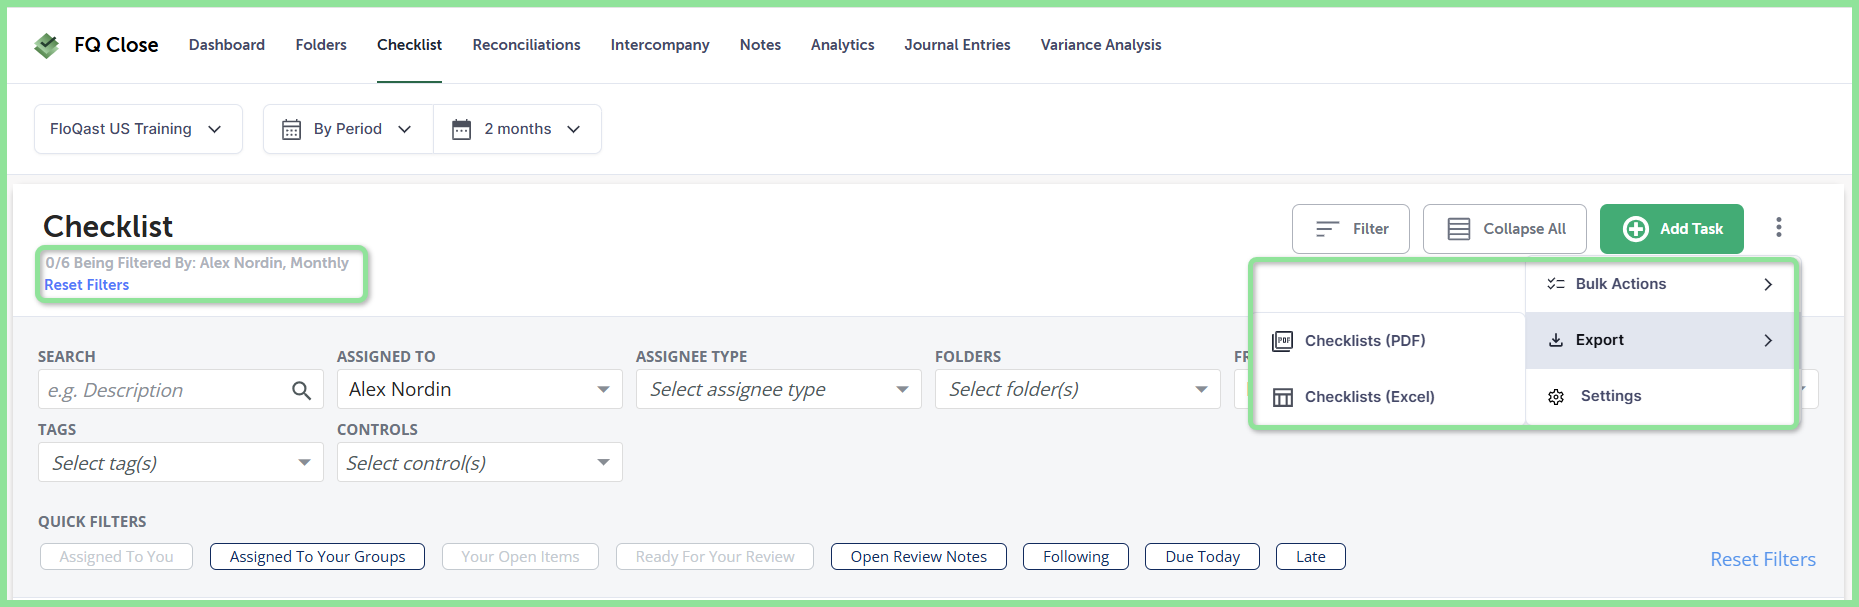The image size is (1859, 607).
Task: Select the Checklist tab
Action: [x=409, y=45]
